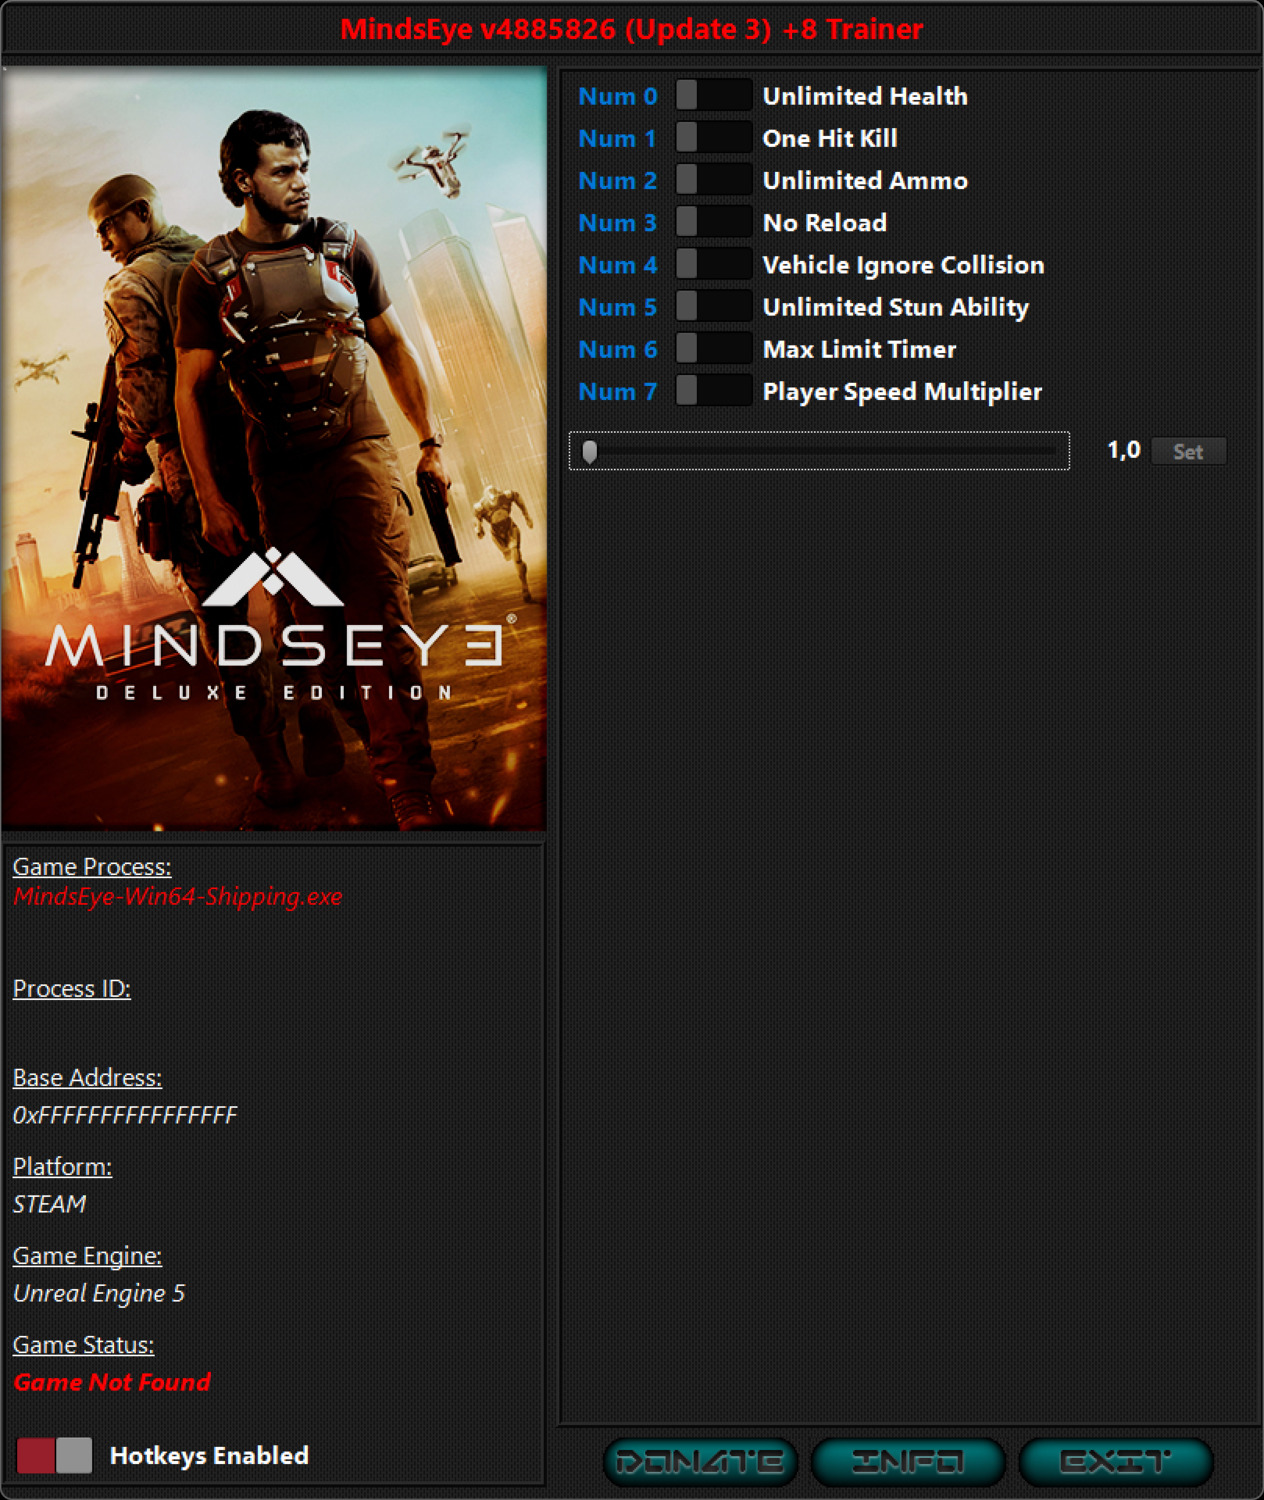Click the MindsEye cover art image
Image resolution: width=1264 pixels, height=1500 pixels.
coord(274,448)
